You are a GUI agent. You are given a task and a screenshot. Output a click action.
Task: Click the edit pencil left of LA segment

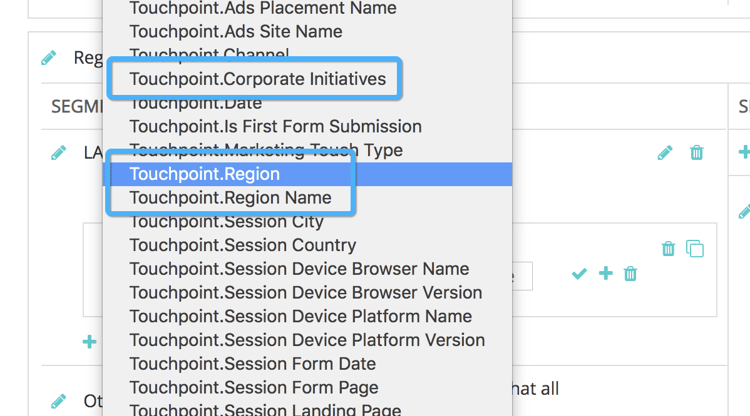click(x=59, y=153)
